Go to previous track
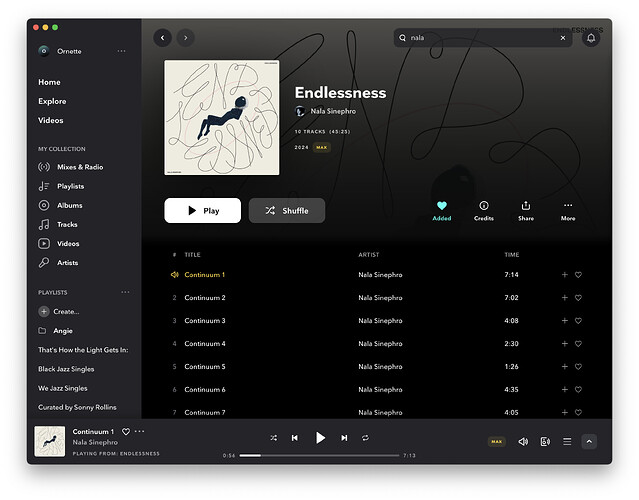Image resolution: width=639 pixels, height=500 pixels. pos(295,438)
